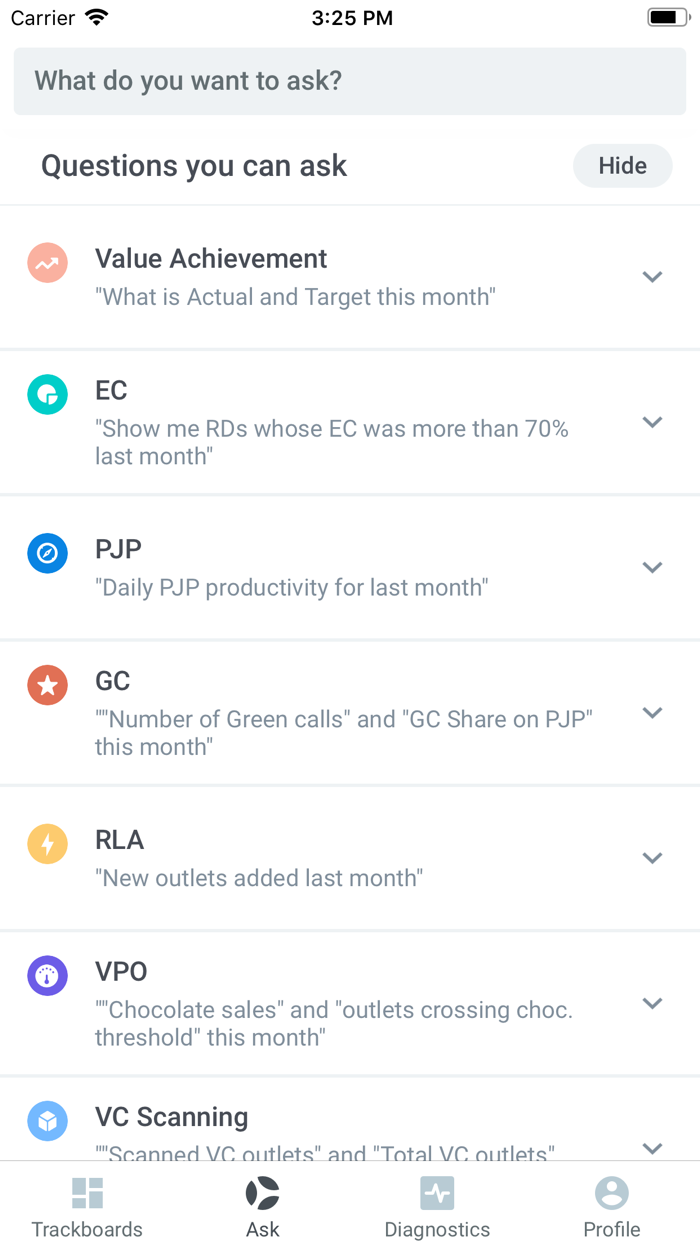Screen dimensions: 700x1244
Task: Select the GC star icon
Action: (47, 684)
